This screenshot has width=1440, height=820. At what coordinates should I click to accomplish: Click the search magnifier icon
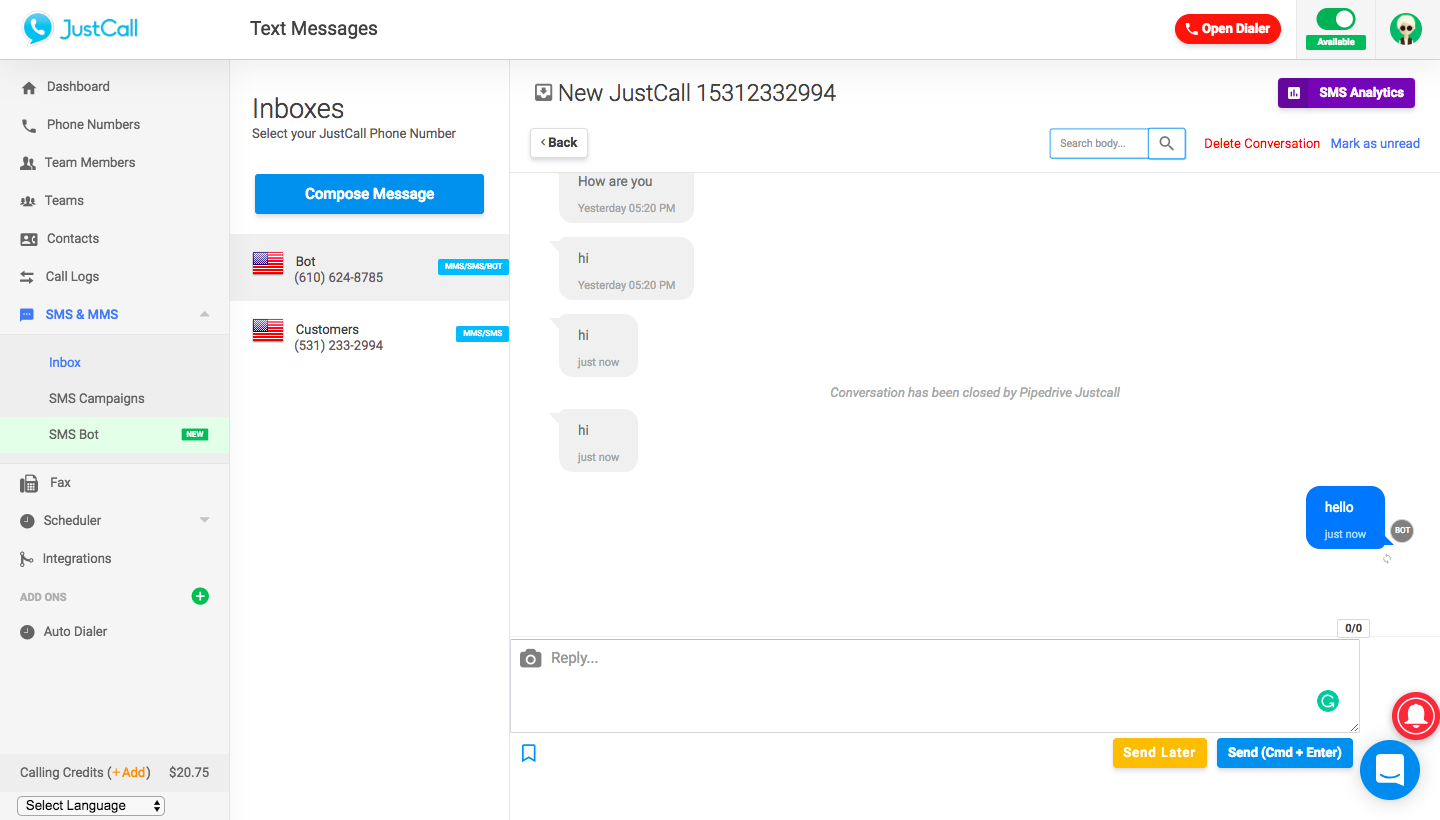tap(1167, 144)
